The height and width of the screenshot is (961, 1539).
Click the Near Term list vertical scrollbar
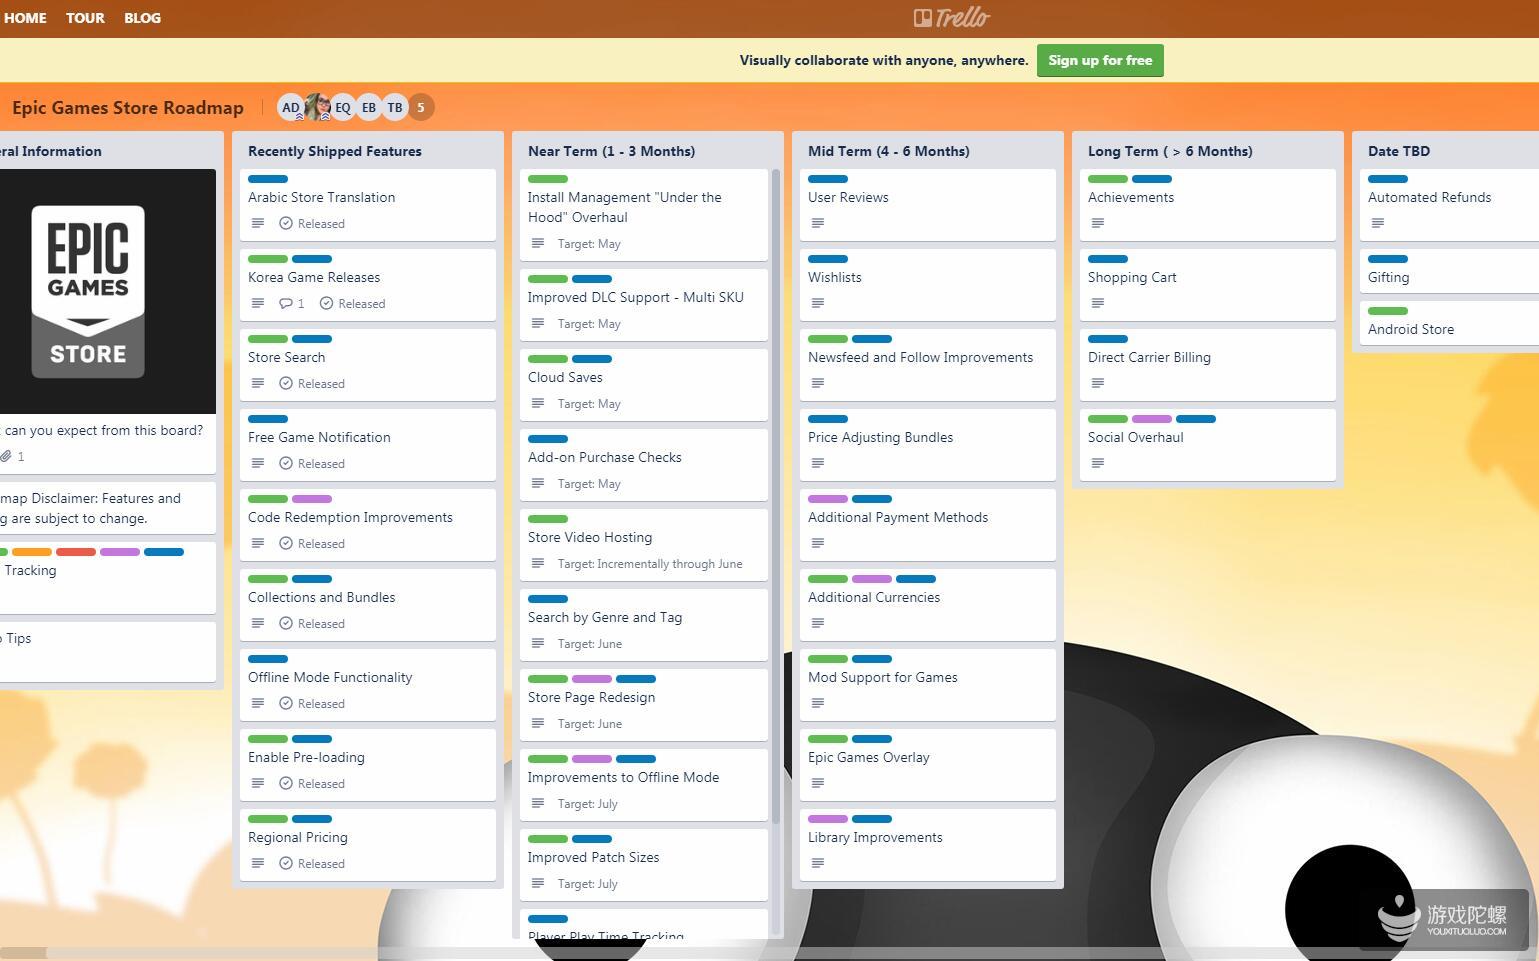776,495
